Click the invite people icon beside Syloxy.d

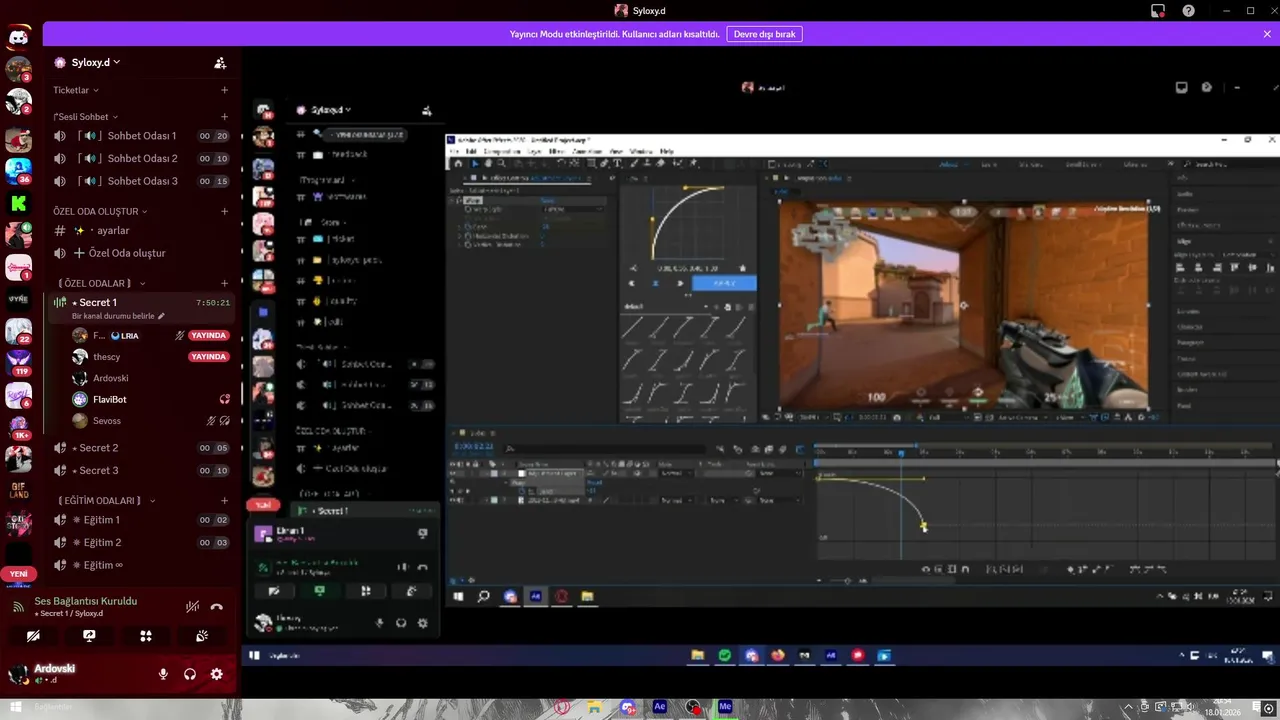(220, 63)
